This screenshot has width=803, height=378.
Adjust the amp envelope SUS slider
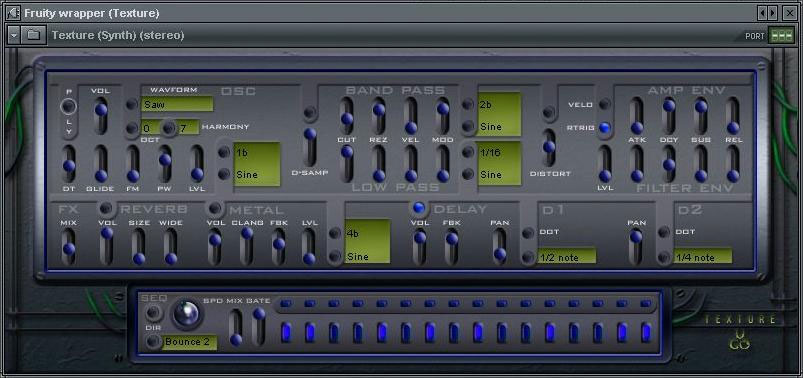701,116
